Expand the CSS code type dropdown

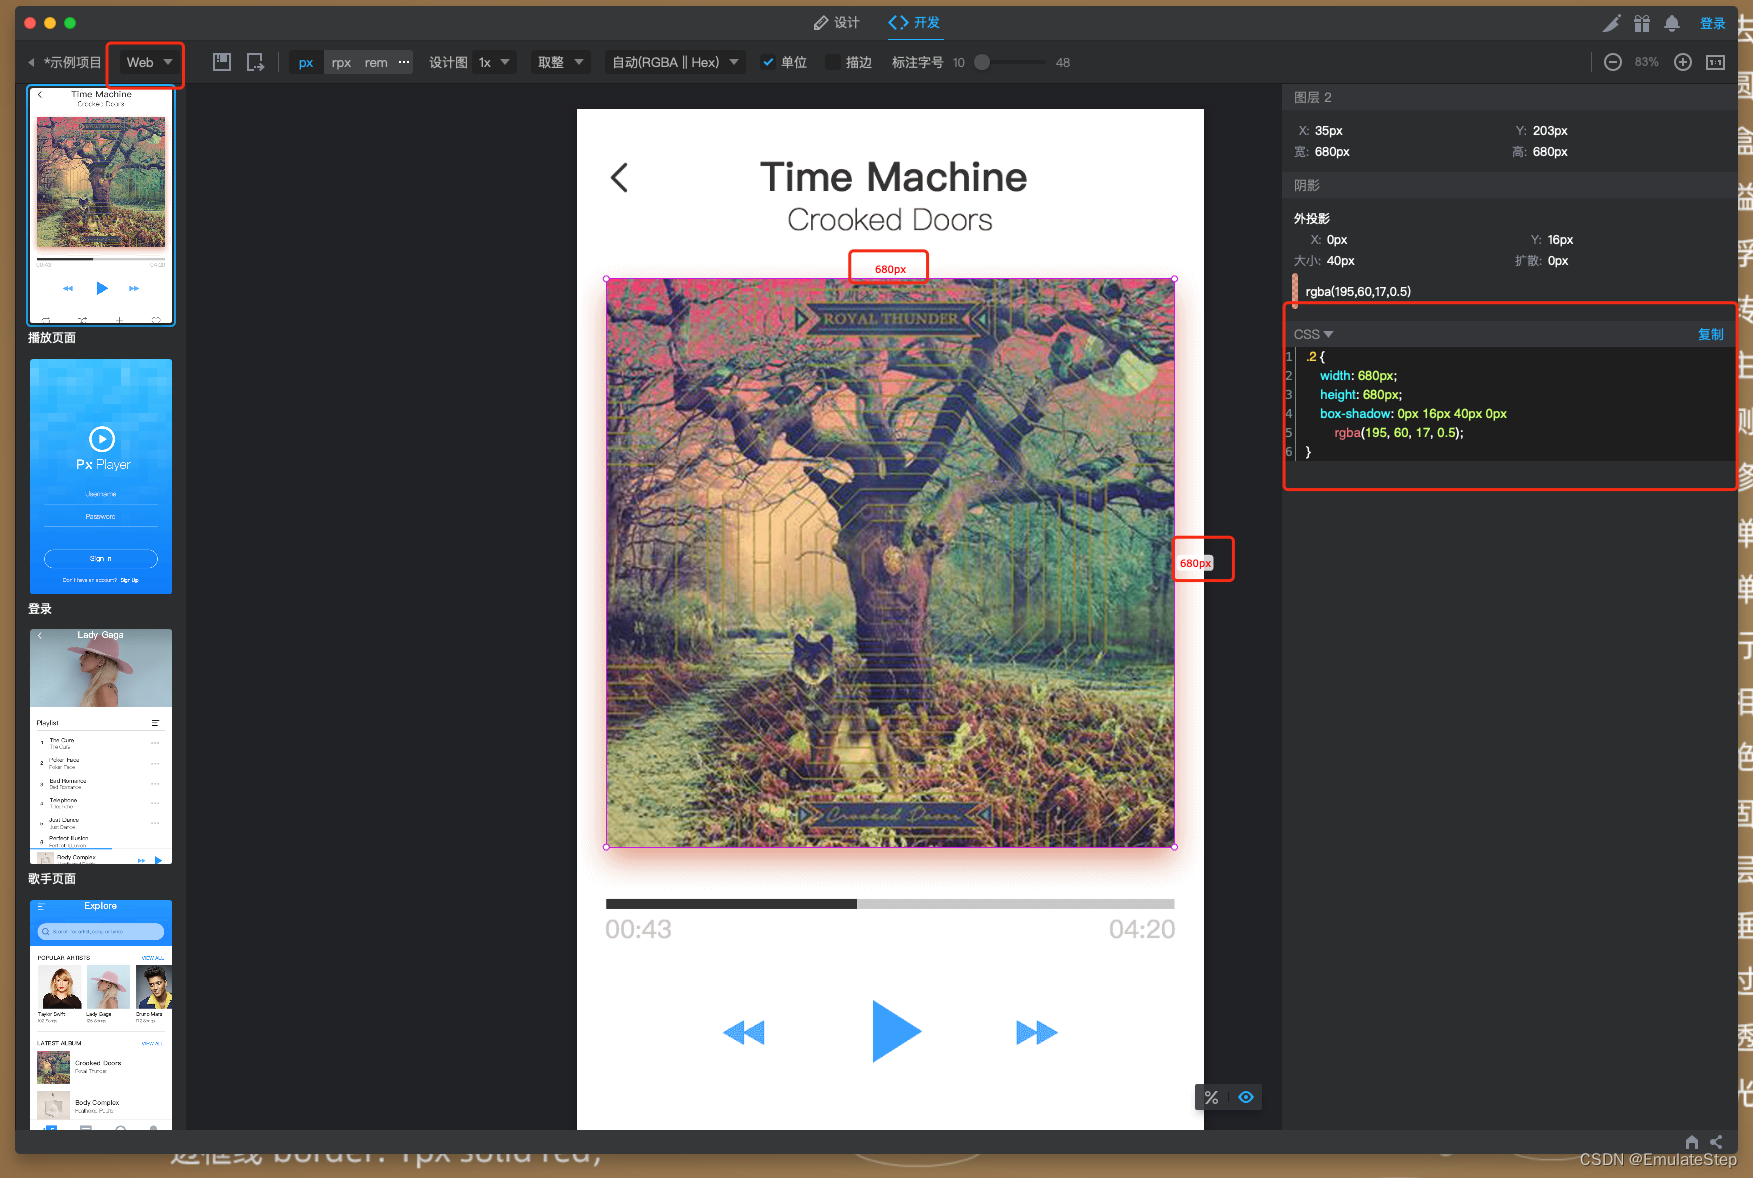point(1313,334)
